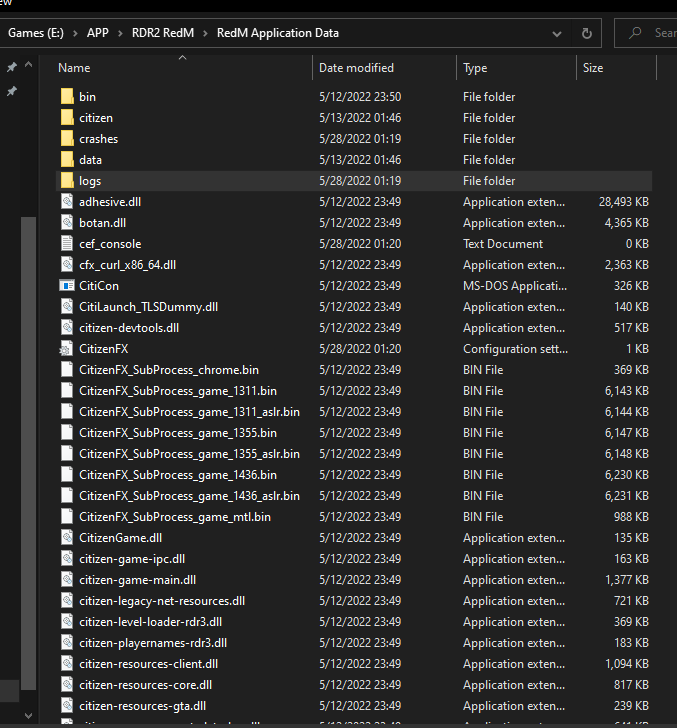Select CitizenFX_SubProcess_game_1436.bin file name
This screenshot has width=677, height=728.
(x=178, y=474)
